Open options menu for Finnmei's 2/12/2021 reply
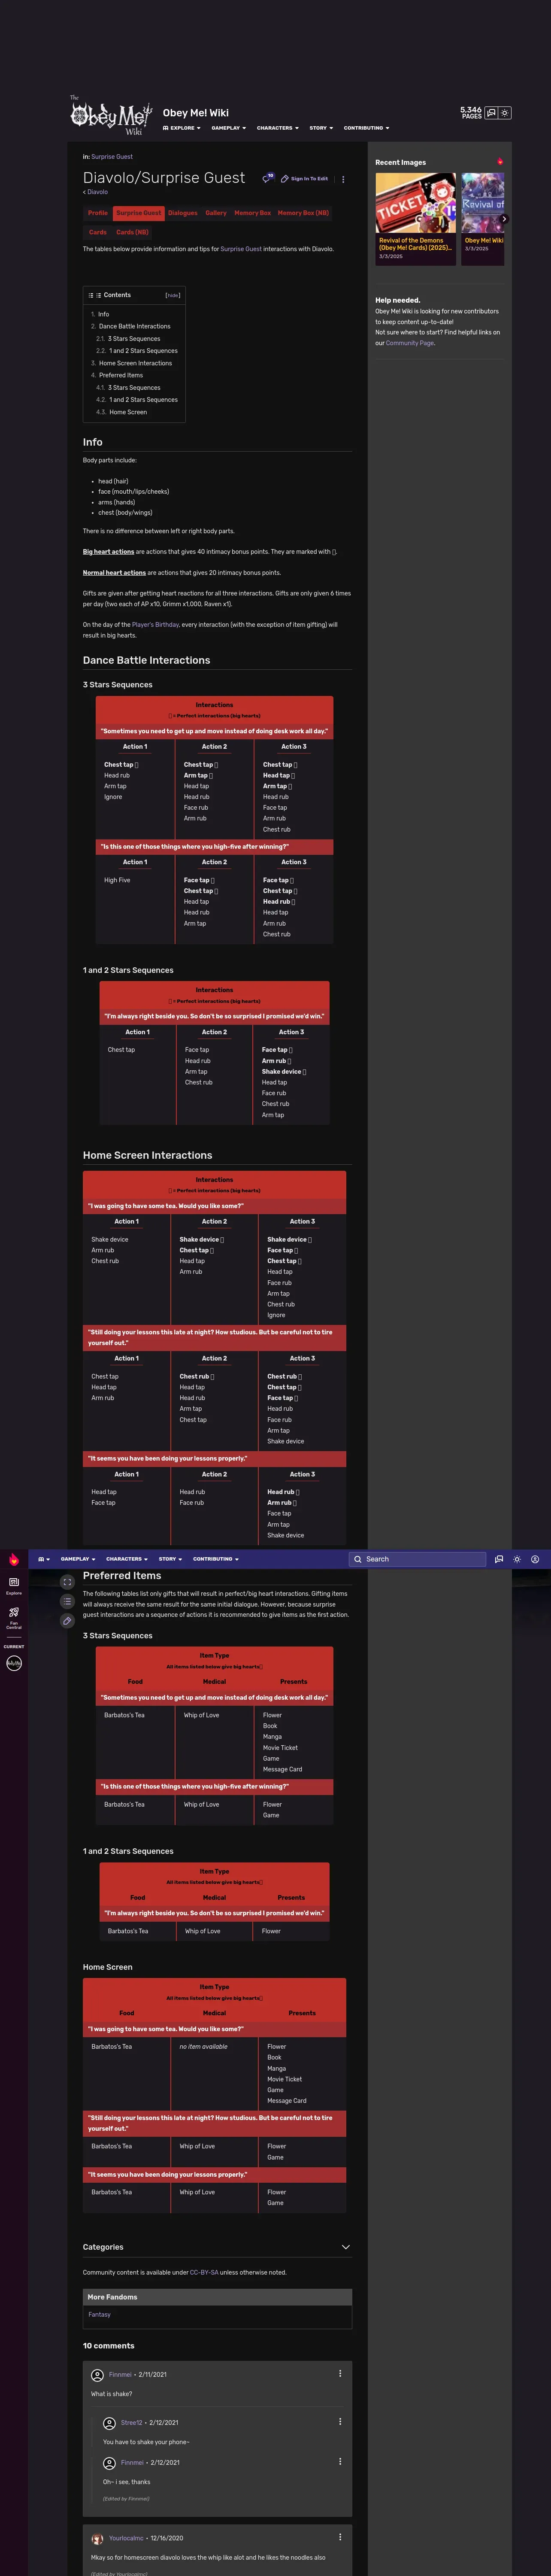The image size is (551, 2576). click(x=340, y=2461)
